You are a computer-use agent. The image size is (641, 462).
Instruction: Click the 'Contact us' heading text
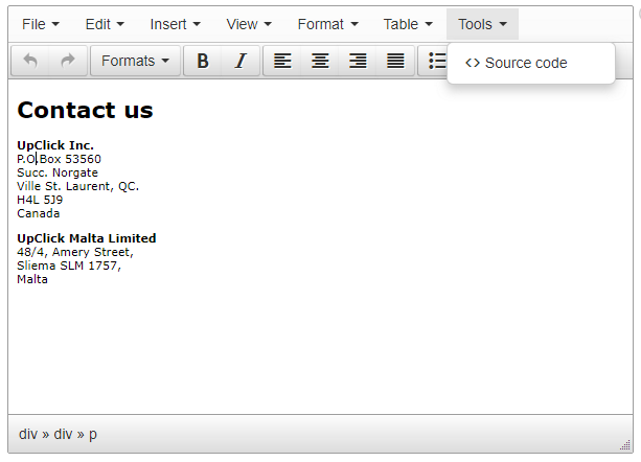coord(85,110)
